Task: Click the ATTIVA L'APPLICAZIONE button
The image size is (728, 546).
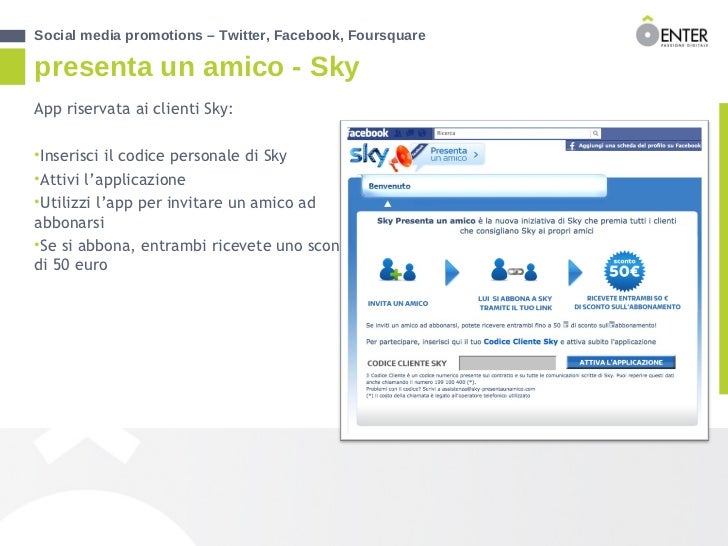Action: pos(621,362)
